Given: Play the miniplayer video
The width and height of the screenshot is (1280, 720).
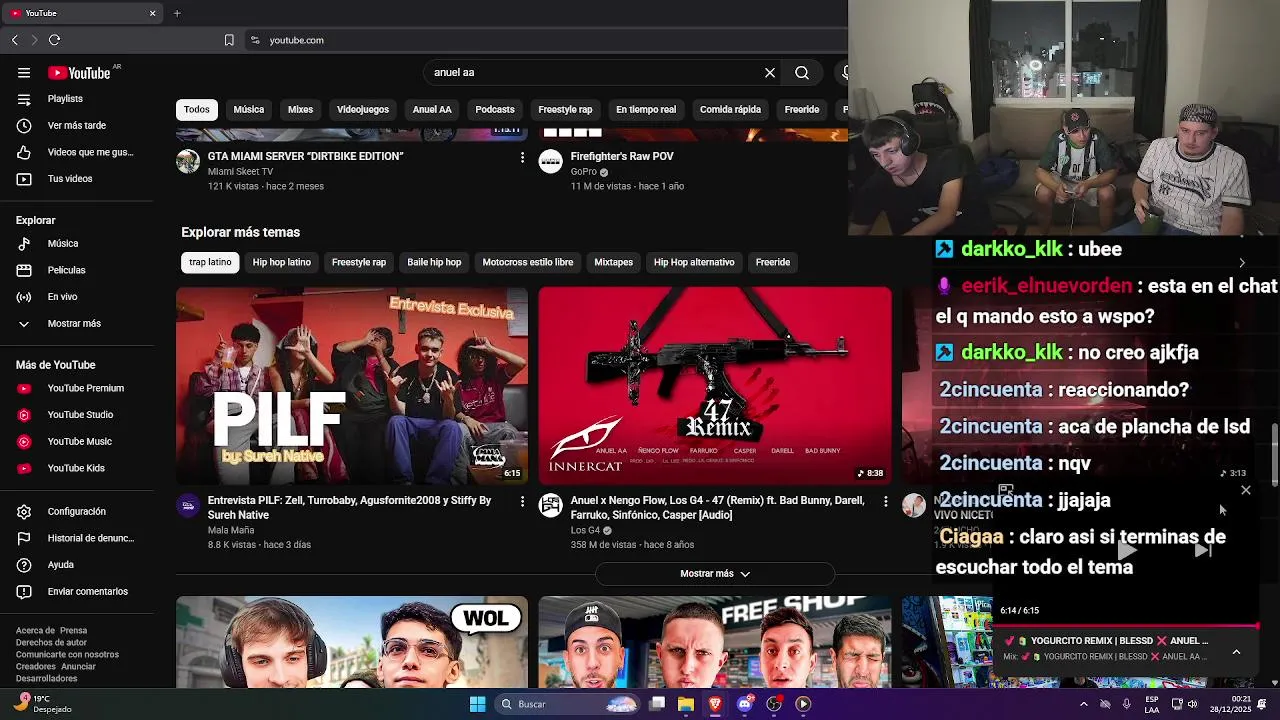Looking at the screenshot, I should tap(1127, 550).
